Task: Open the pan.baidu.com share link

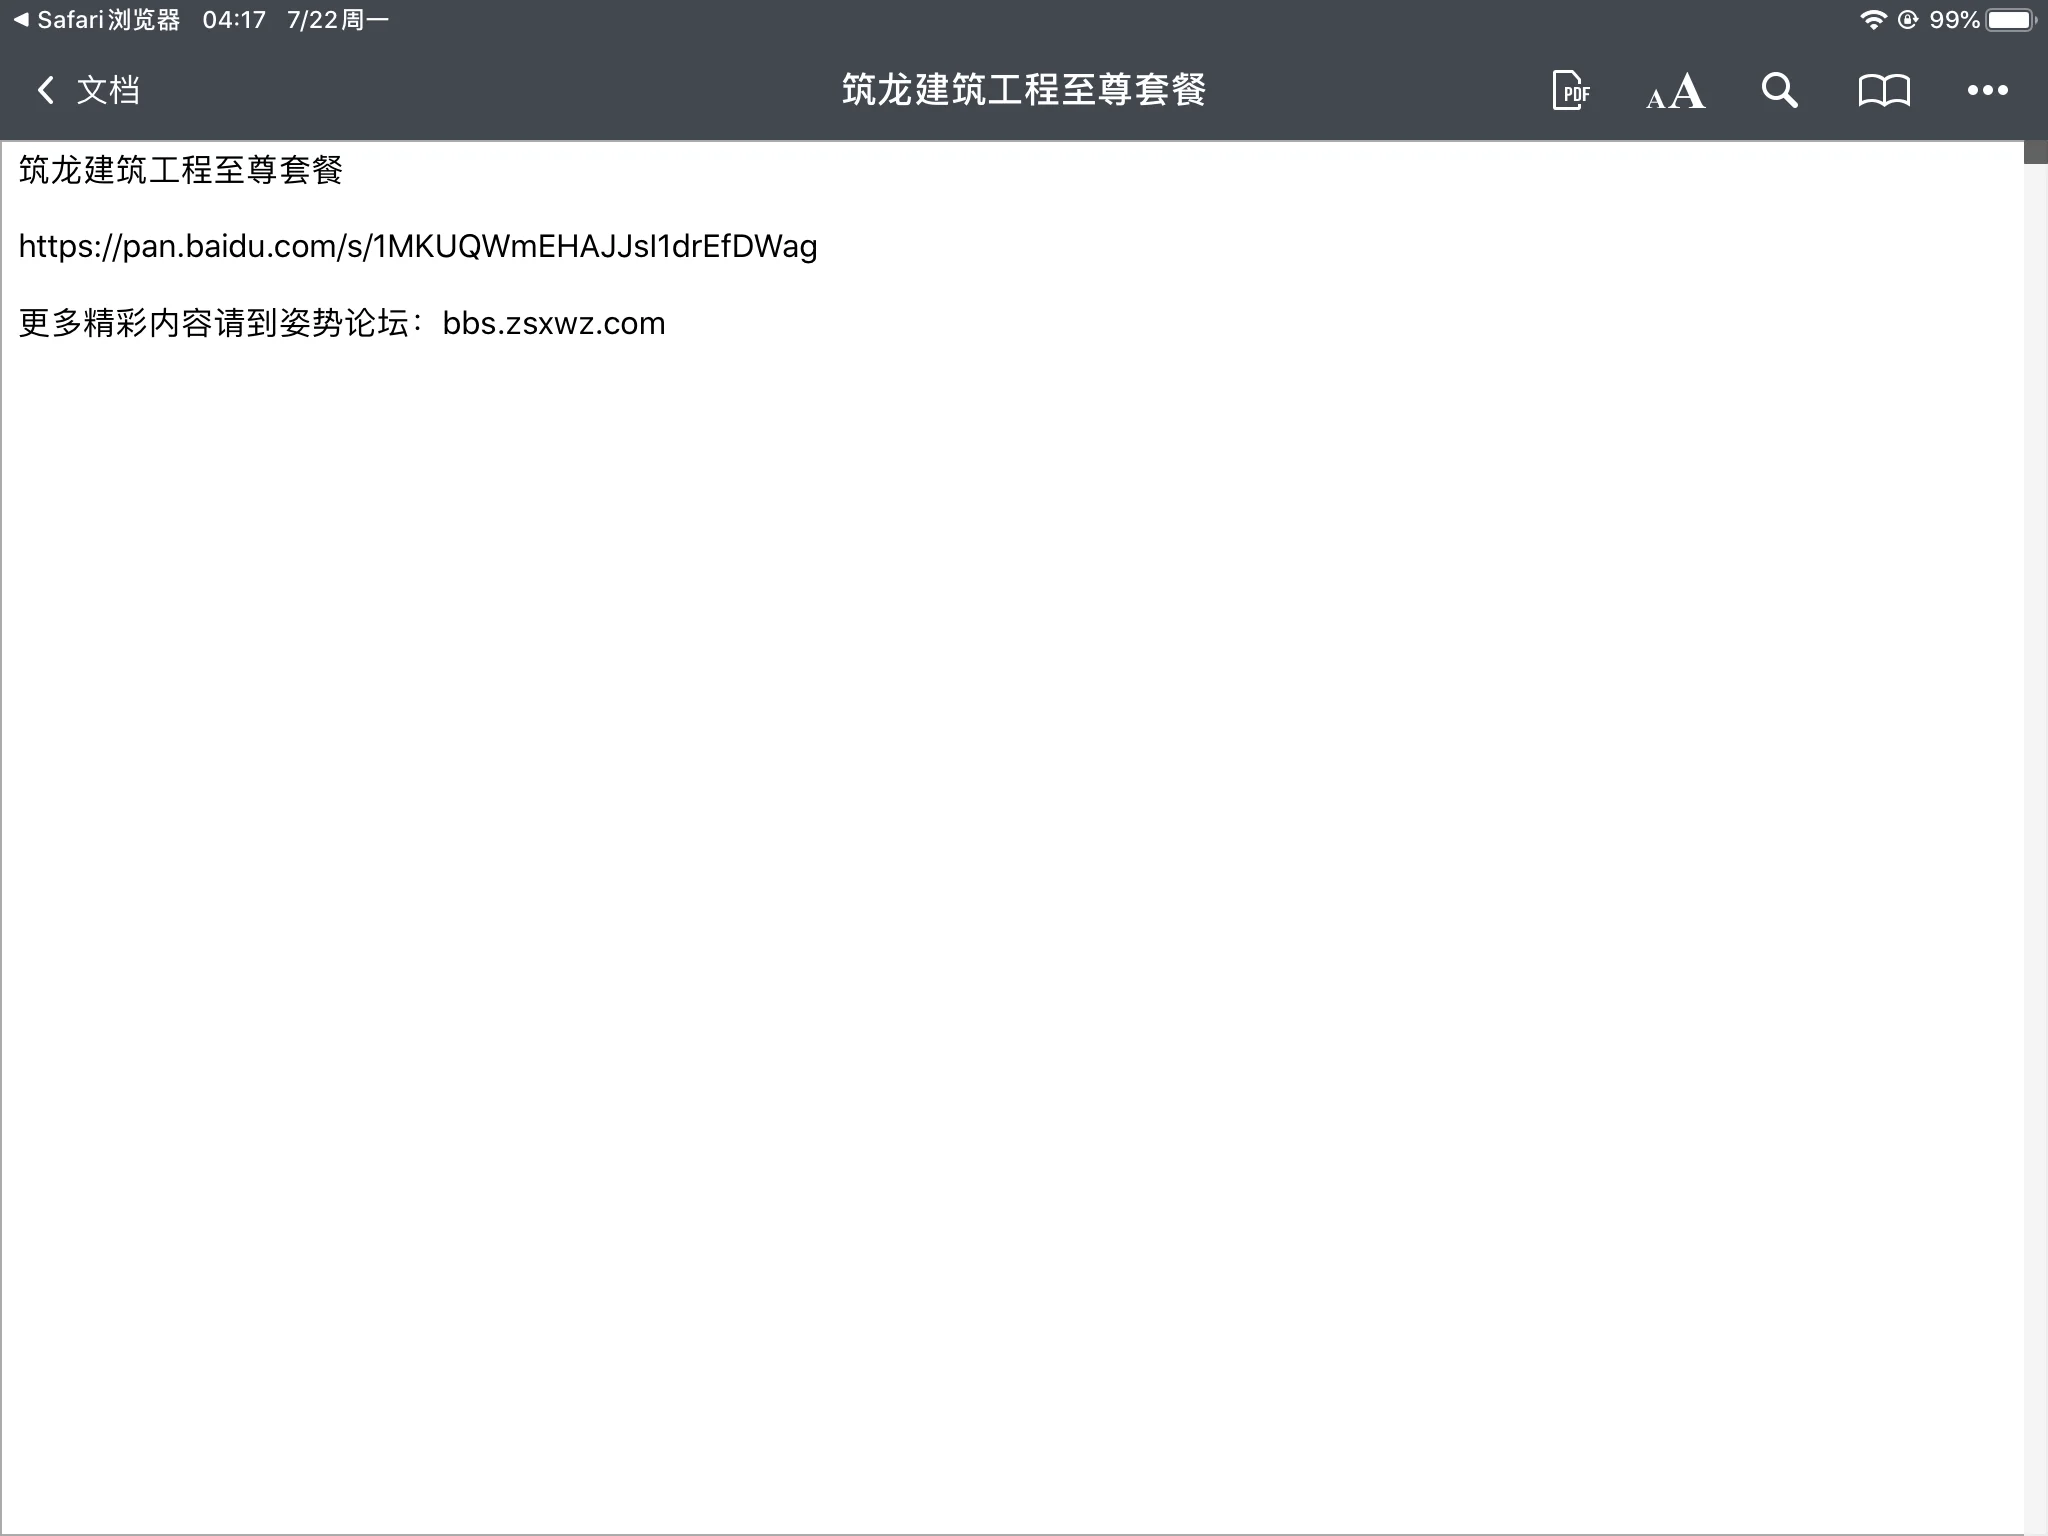Action: click(418, 246)
